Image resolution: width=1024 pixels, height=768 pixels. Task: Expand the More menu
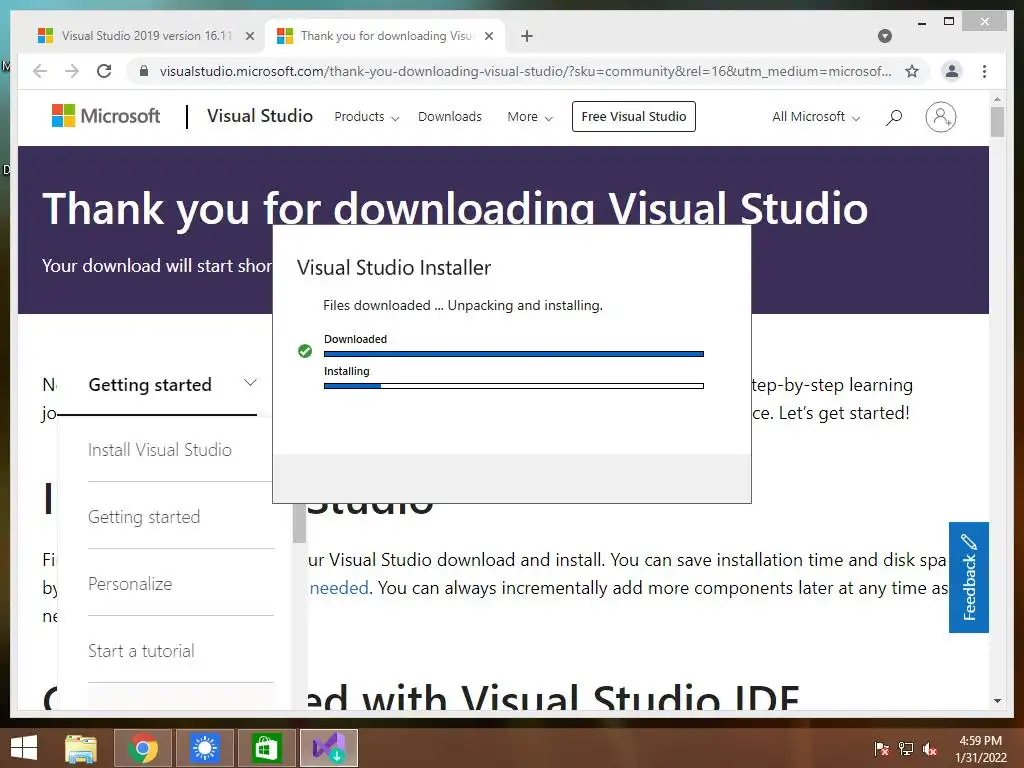pos(530,117)
